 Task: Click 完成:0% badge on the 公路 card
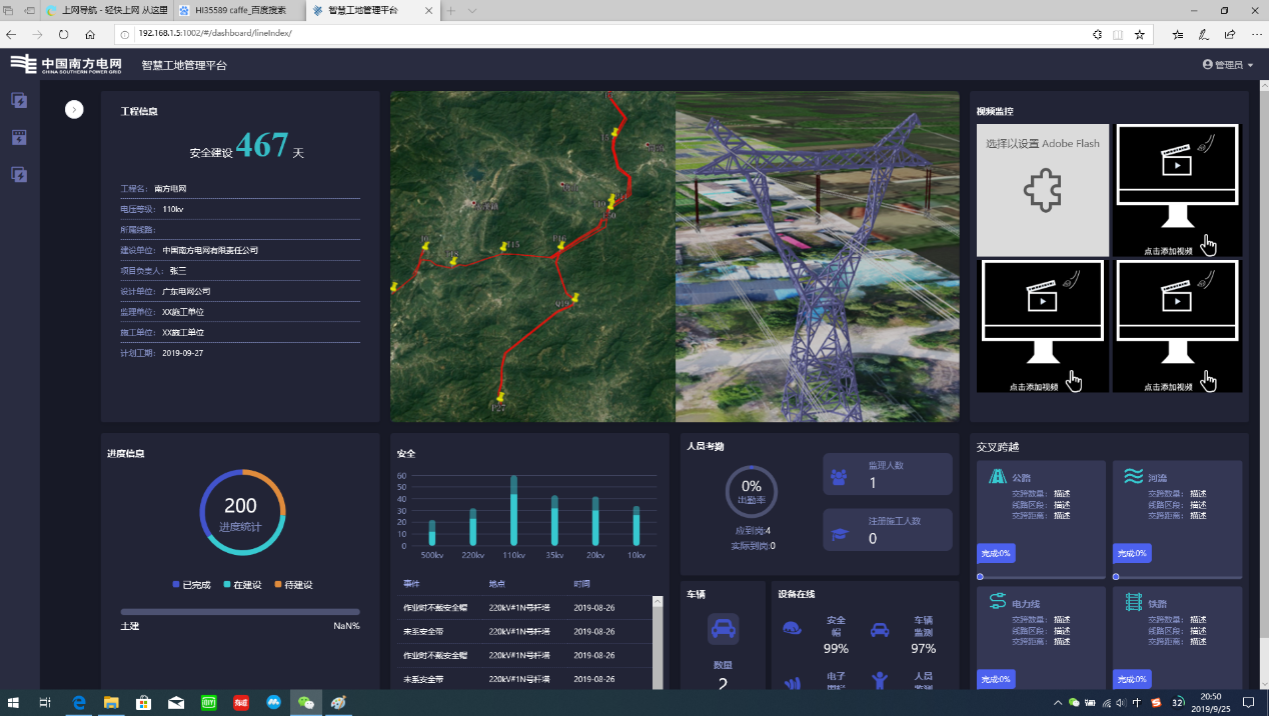point(995,554)
